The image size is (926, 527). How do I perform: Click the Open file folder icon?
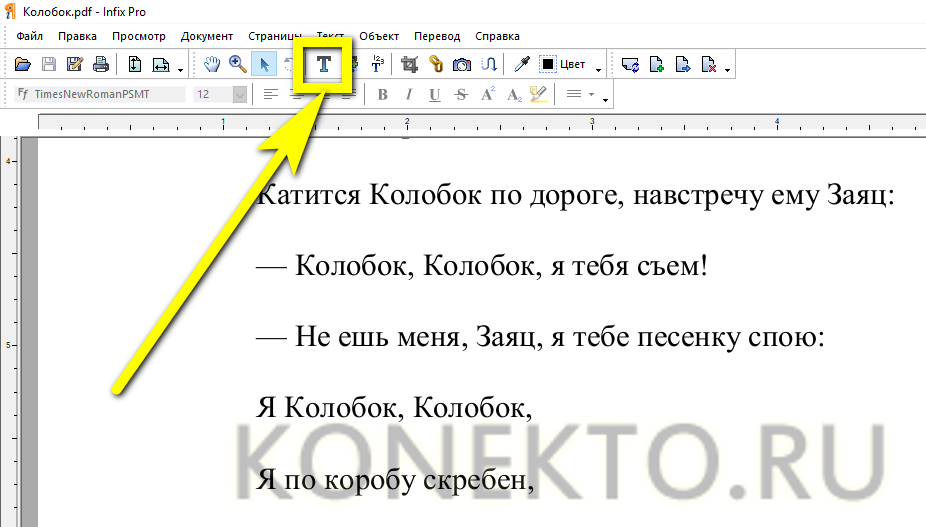coord(24,65)
